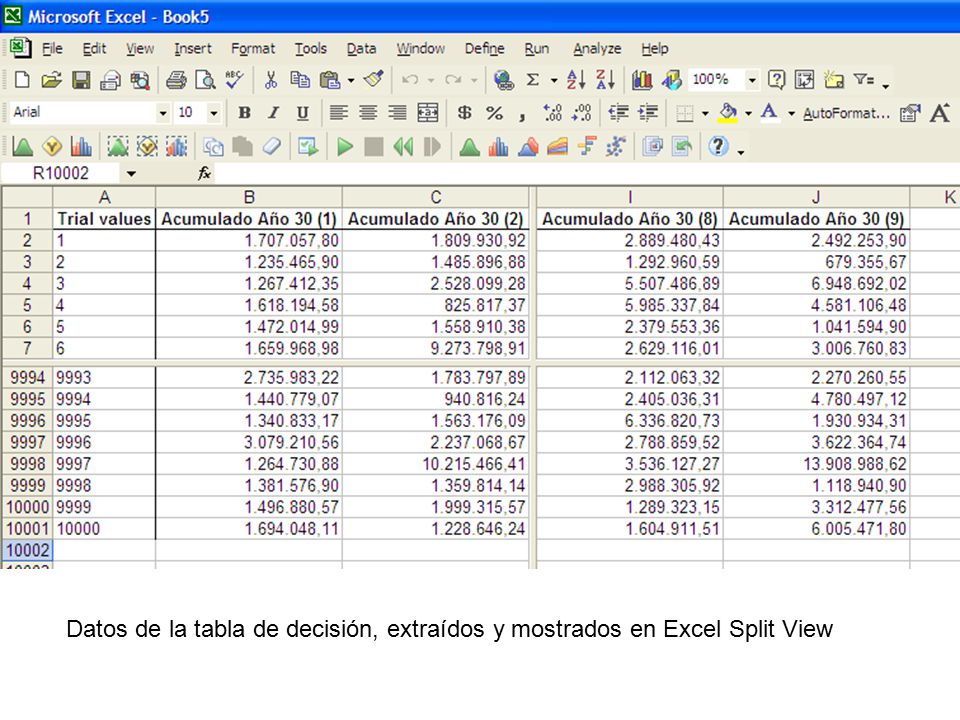Image resolution: width=960 pixels, height=720 pixels.
Task: Click the Select All corner button
Action: [x=28, y=197]
